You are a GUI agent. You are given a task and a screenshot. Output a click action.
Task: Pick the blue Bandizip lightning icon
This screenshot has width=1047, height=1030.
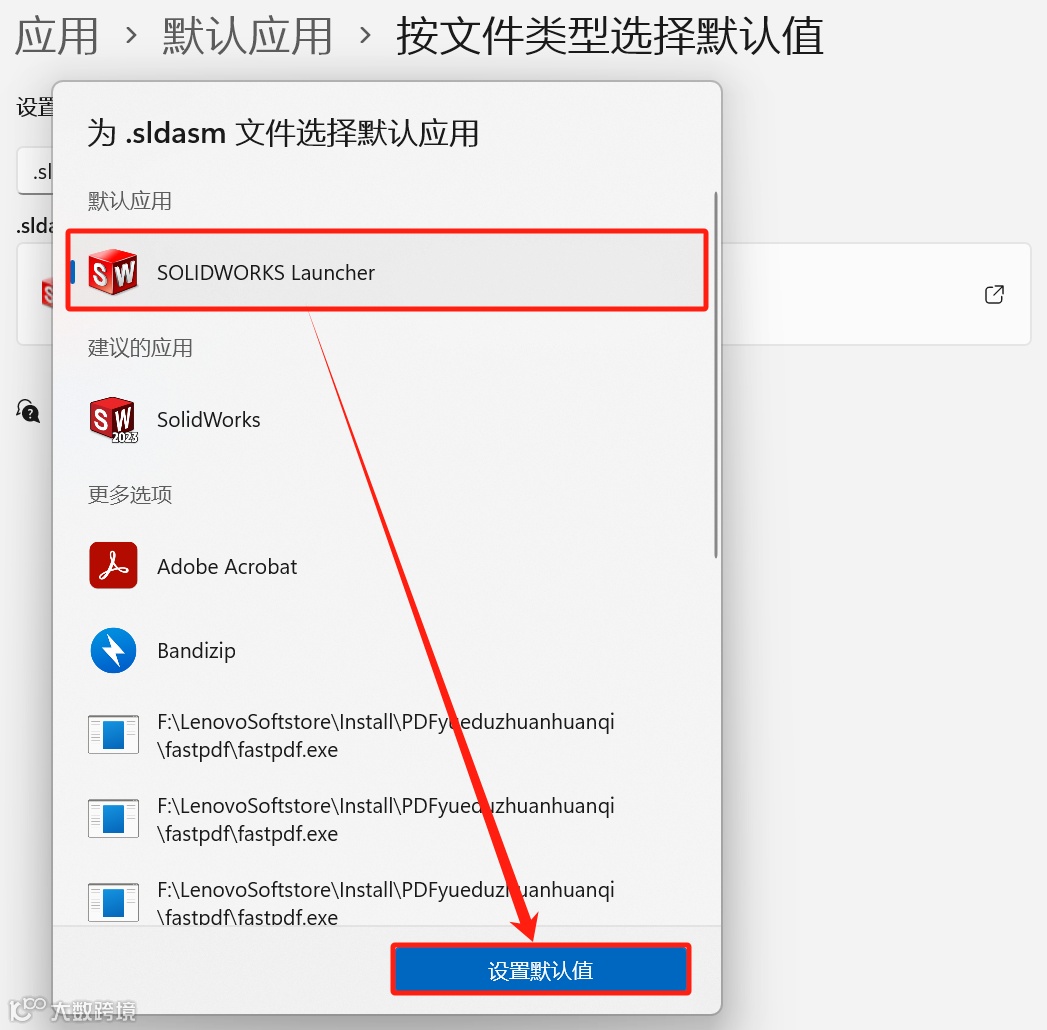pos(113,650)
